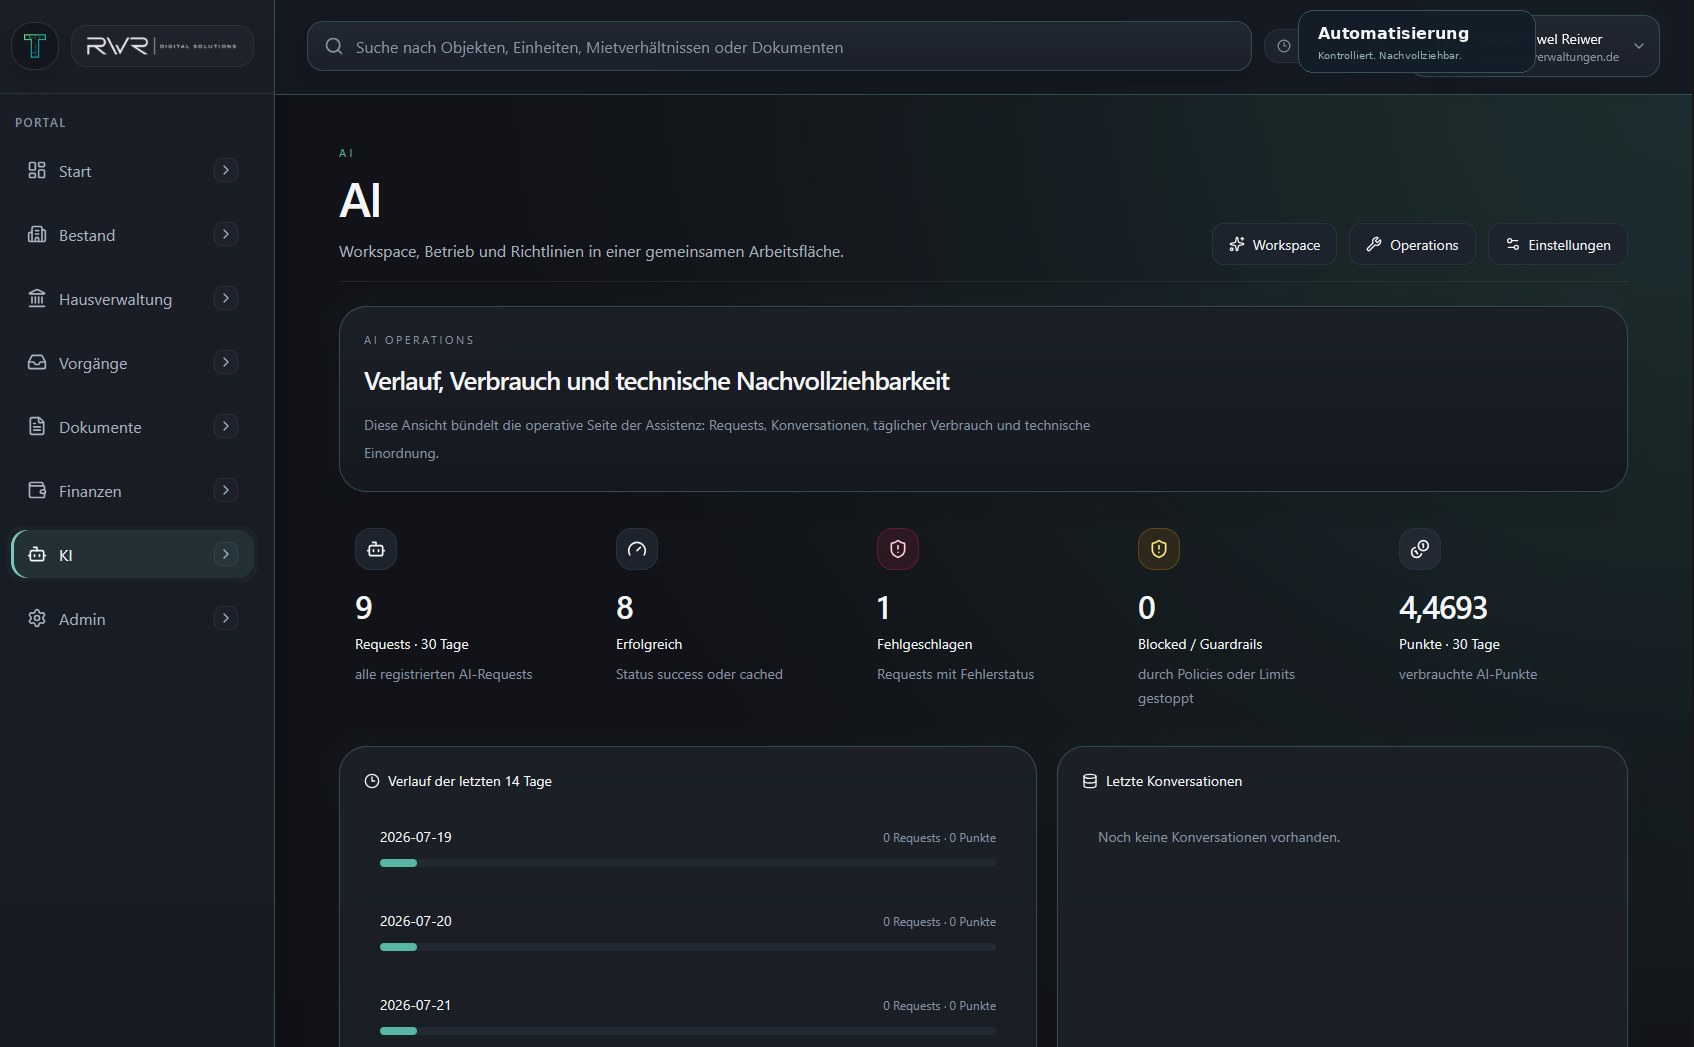Expand the Admin submenu chevron

pos(226,618)
